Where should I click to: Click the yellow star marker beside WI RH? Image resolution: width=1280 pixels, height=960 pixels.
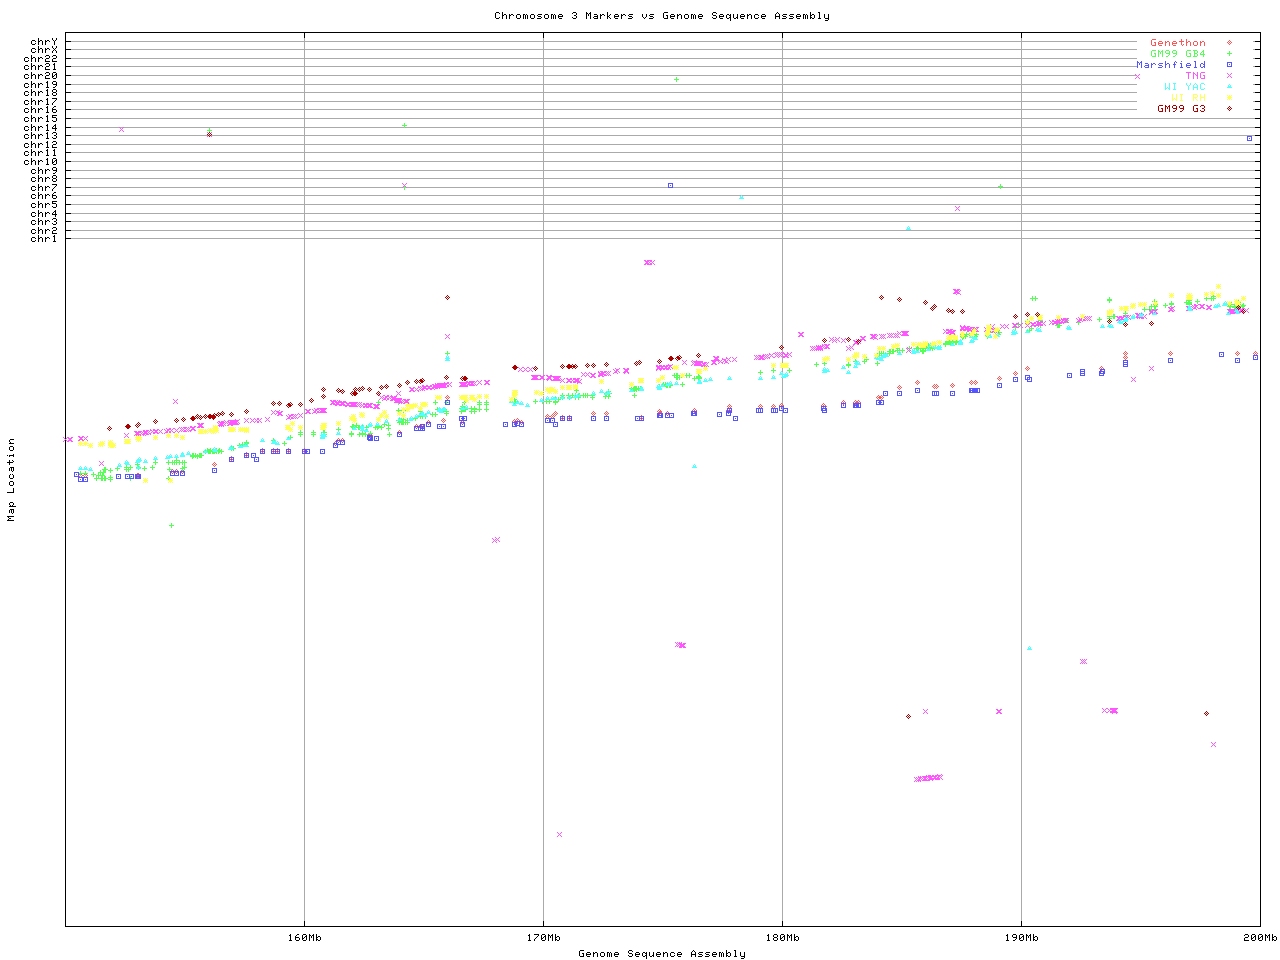click(1229, 98)
